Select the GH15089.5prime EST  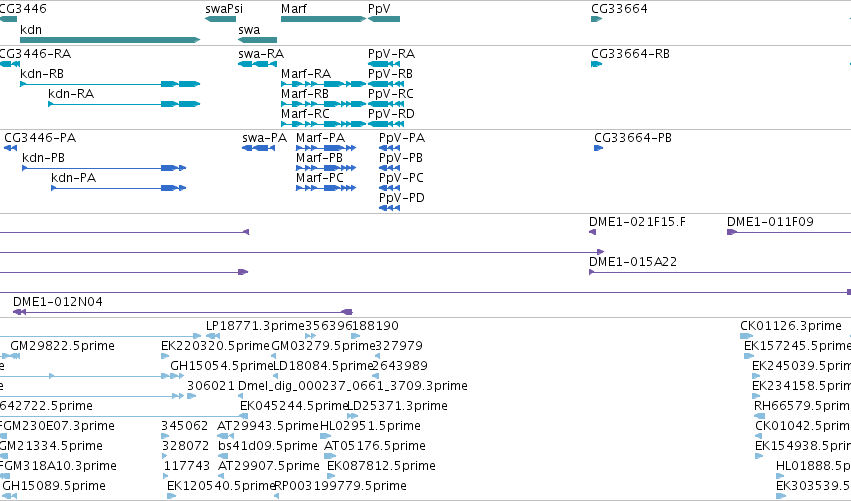point(10,496)
